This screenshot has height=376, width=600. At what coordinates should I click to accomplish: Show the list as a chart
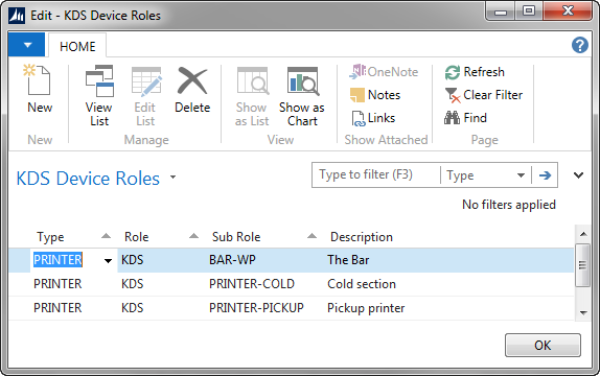[x=302, y=96]
